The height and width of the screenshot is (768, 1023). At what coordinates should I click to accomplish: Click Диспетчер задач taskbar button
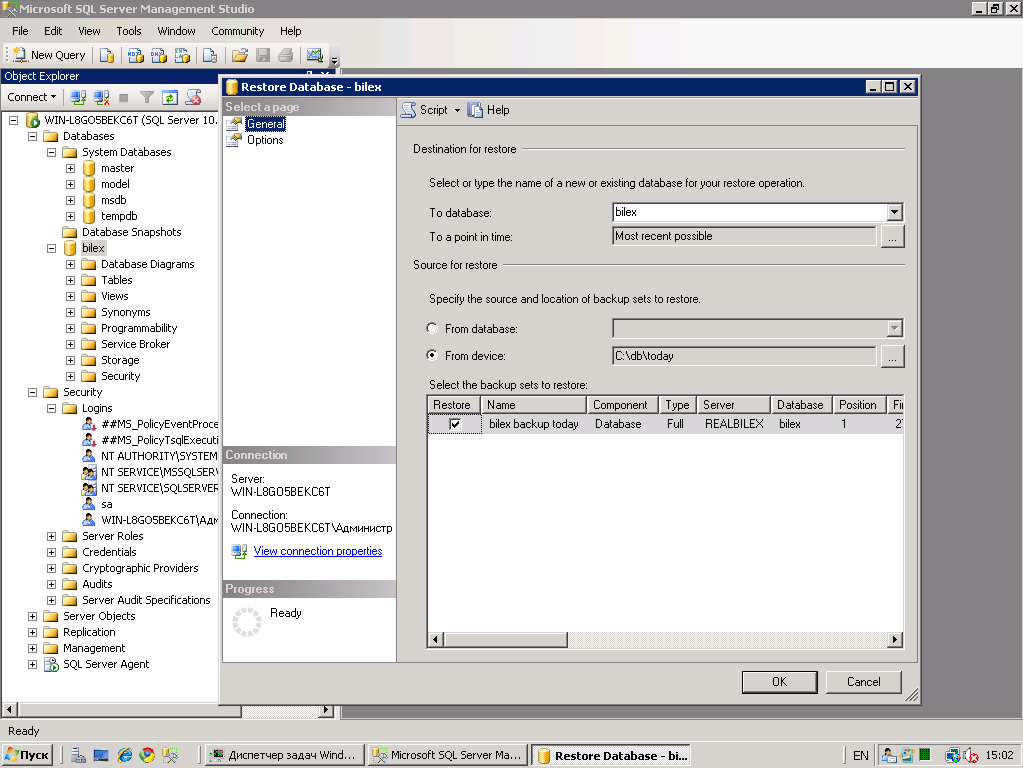(x=284, y=755)
